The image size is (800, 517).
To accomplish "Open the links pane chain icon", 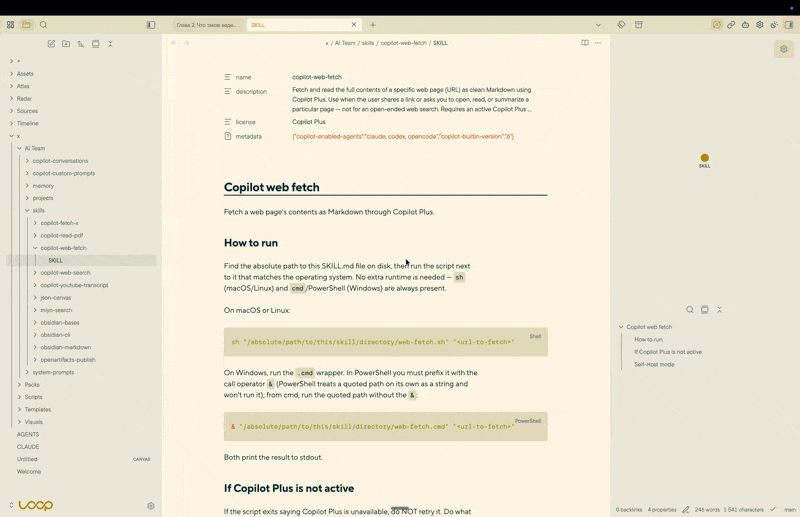I will click(731, 24).
